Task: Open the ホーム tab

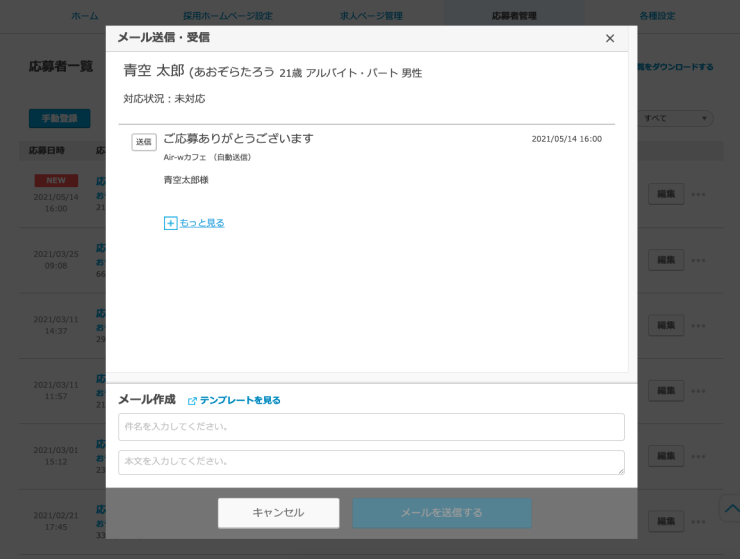Action: pyautogui.click(x=85, y=16)
